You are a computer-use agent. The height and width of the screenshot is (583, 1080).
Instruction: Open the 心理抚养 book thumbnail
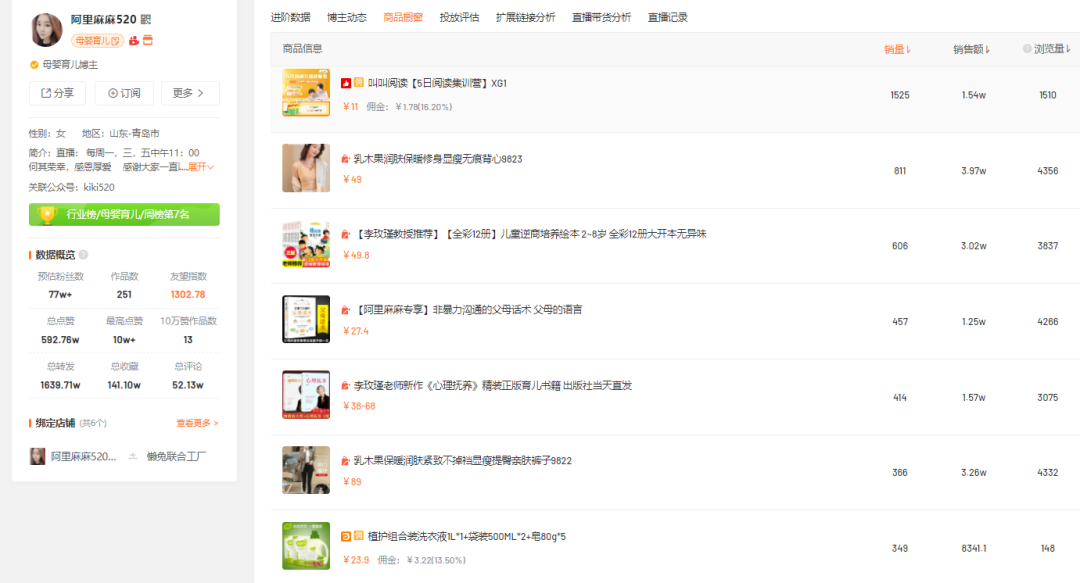click(x=306, y=395)
